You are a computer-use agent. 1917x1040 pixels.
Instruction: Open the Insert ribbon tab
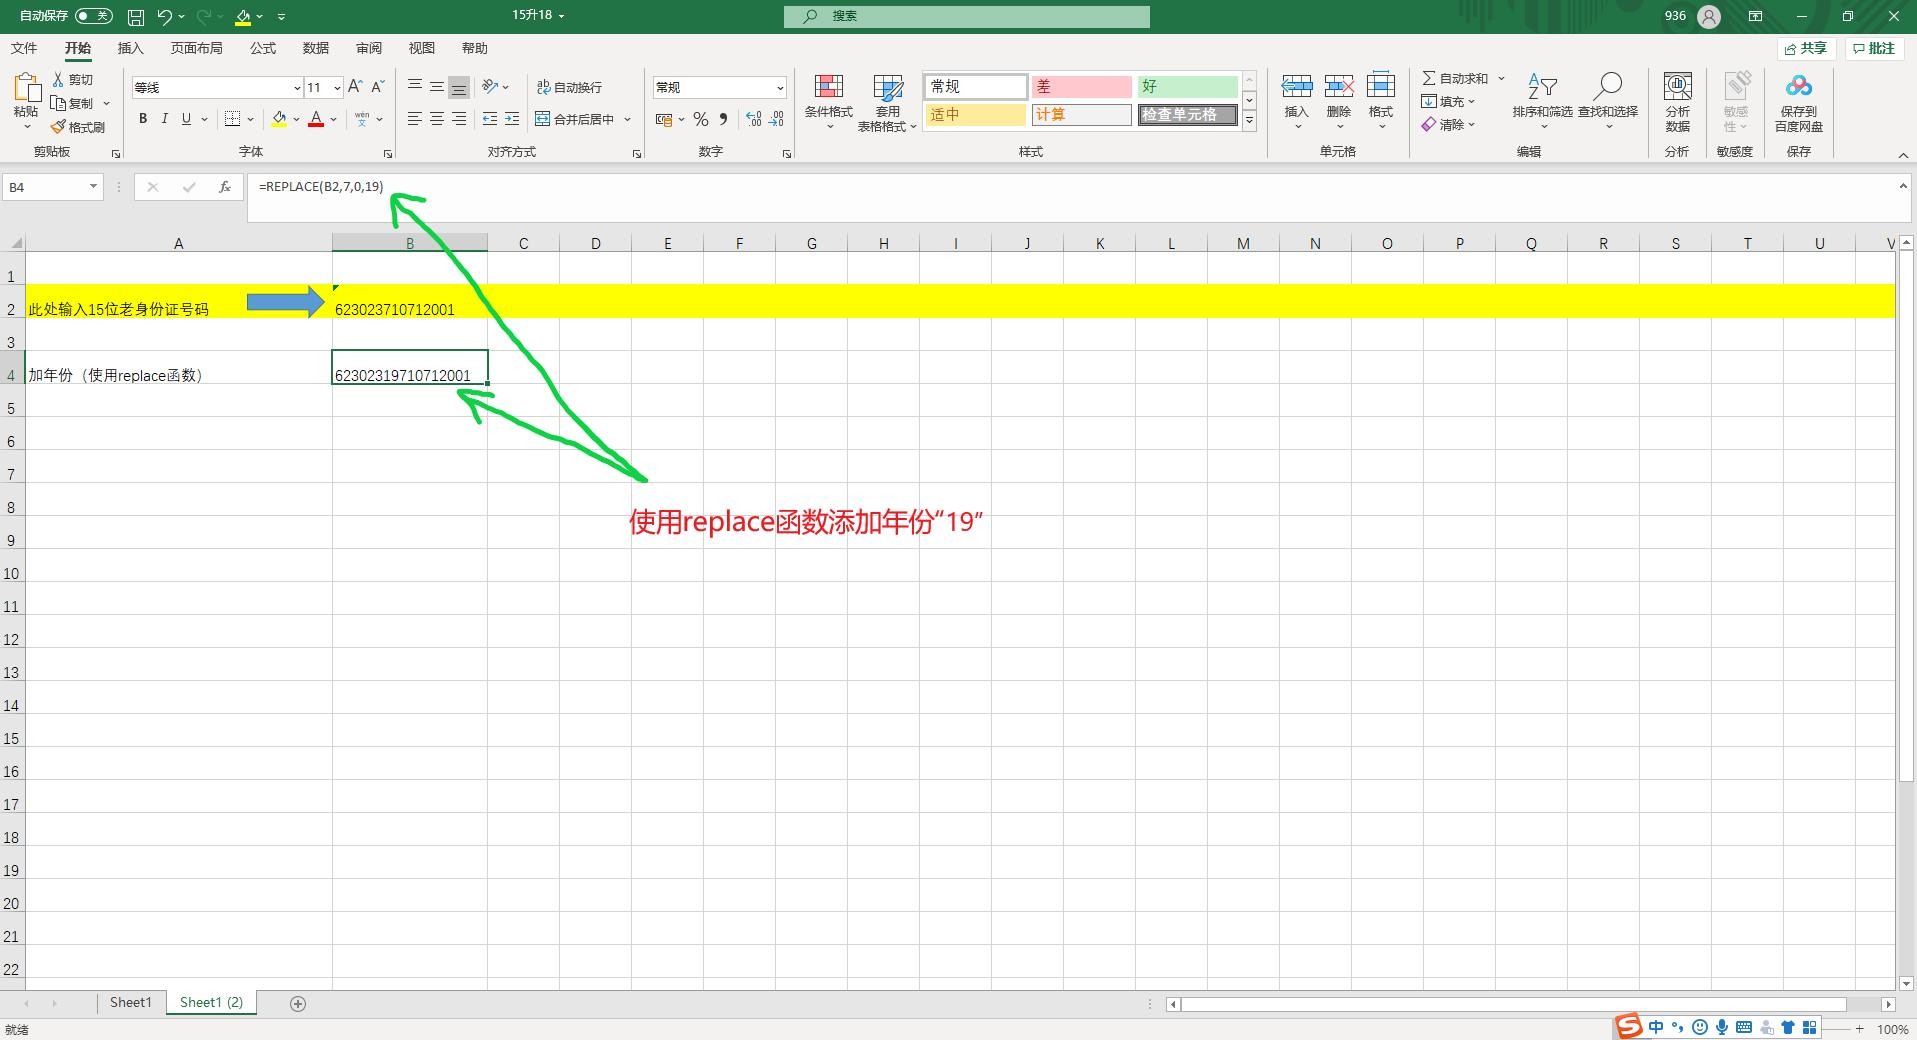pyautogui.click(x=130, y=48)
